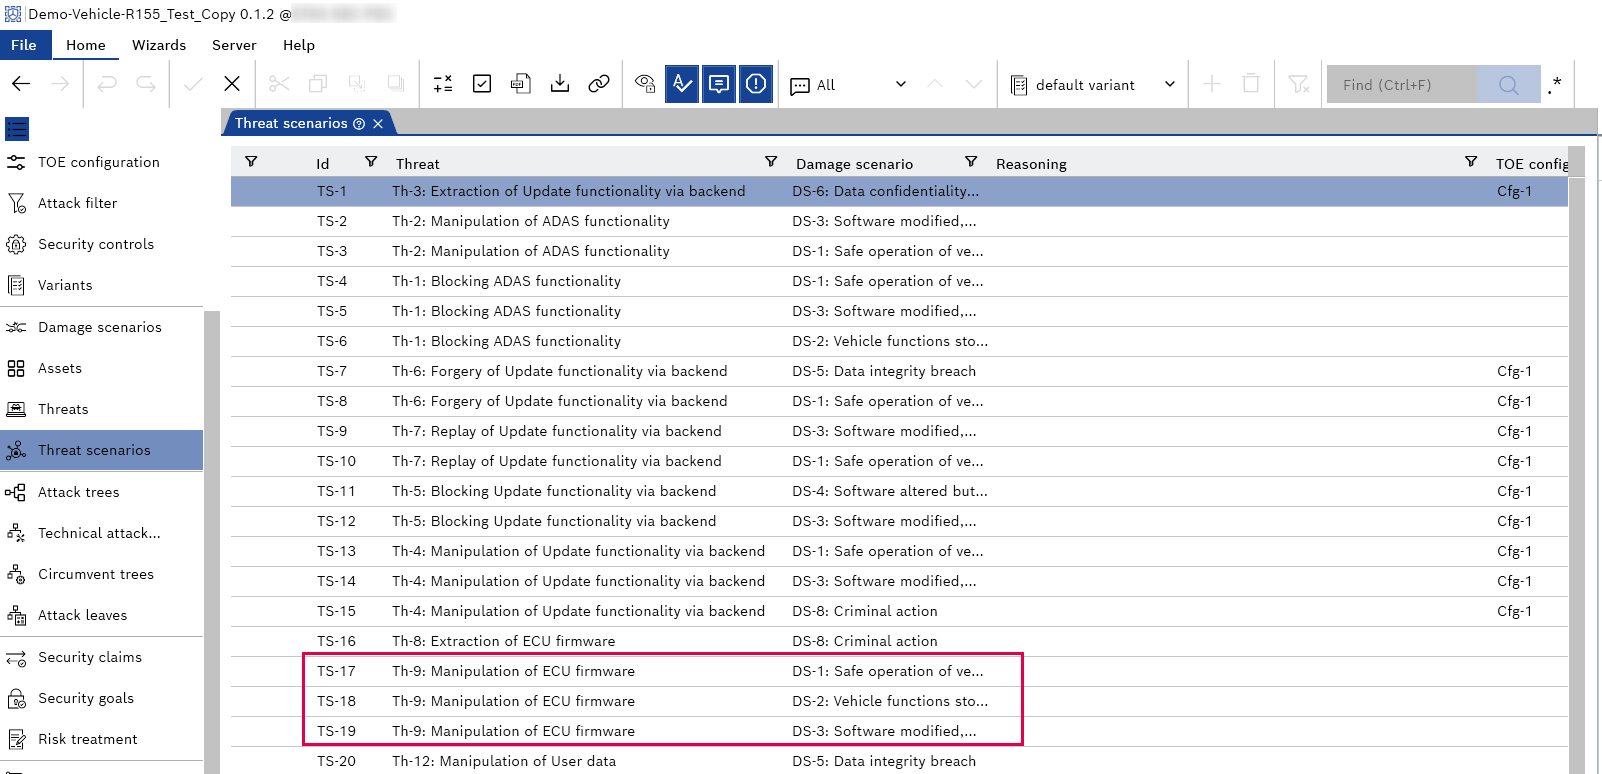Click the X cancel icon in toolbar

coord(232,84)
